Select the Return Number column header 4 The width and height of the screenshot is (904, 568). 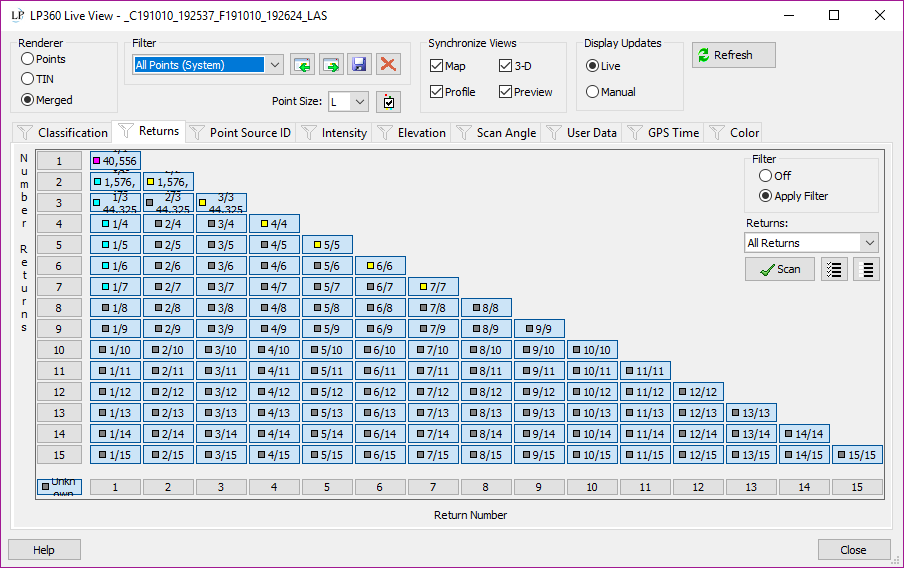click(274, 487)
